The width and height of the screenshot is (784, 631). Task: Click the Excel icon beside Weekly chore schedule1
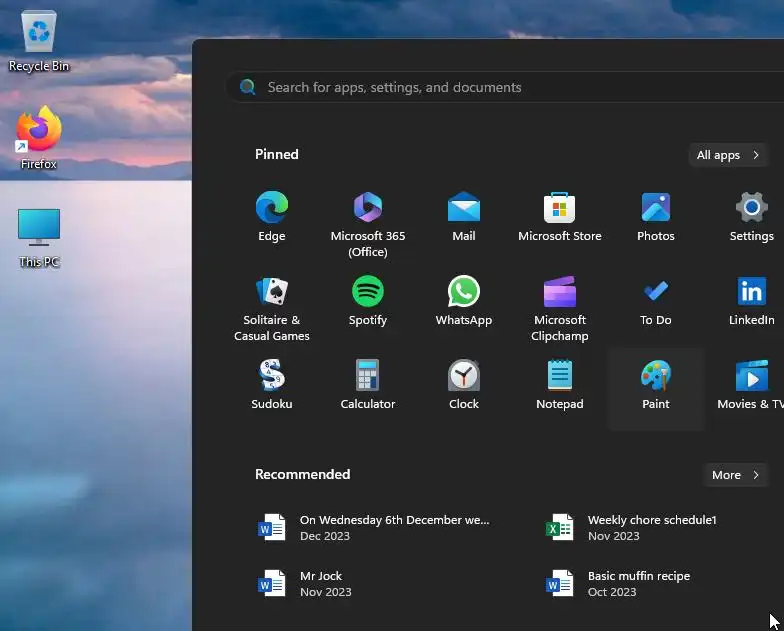tap(560, 528)
